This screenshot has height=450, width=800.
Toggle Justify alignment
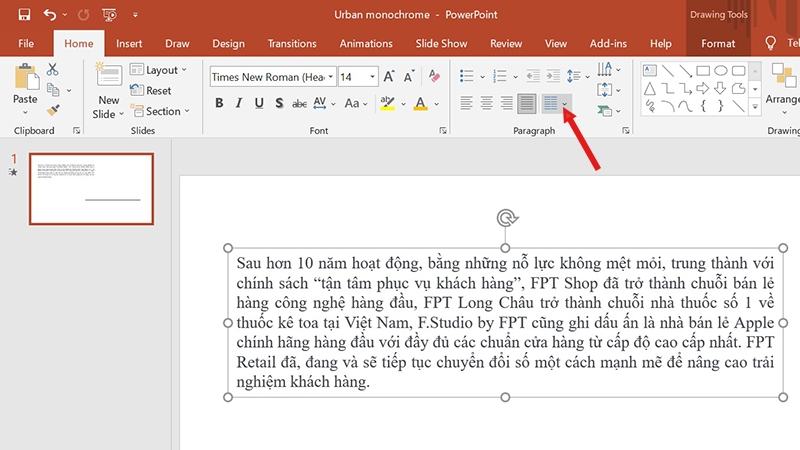(x=527, y=104)
